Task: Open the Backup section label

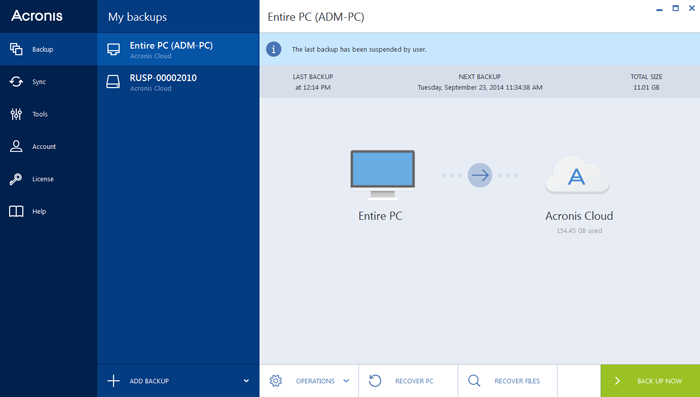Action: (42, 50)
